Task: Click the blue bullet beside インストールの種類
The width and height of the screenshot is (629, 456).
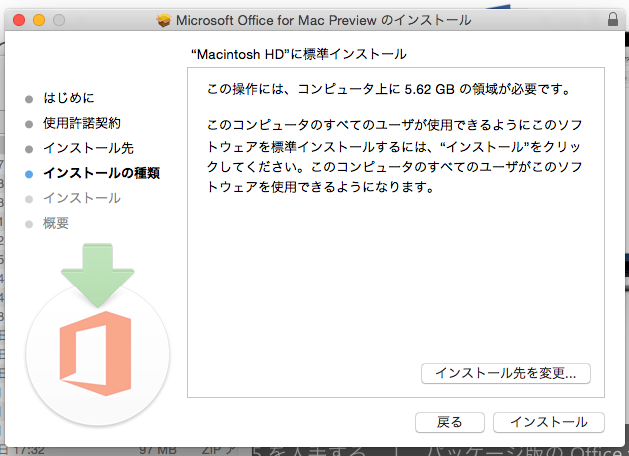Action: coord(29,174)
